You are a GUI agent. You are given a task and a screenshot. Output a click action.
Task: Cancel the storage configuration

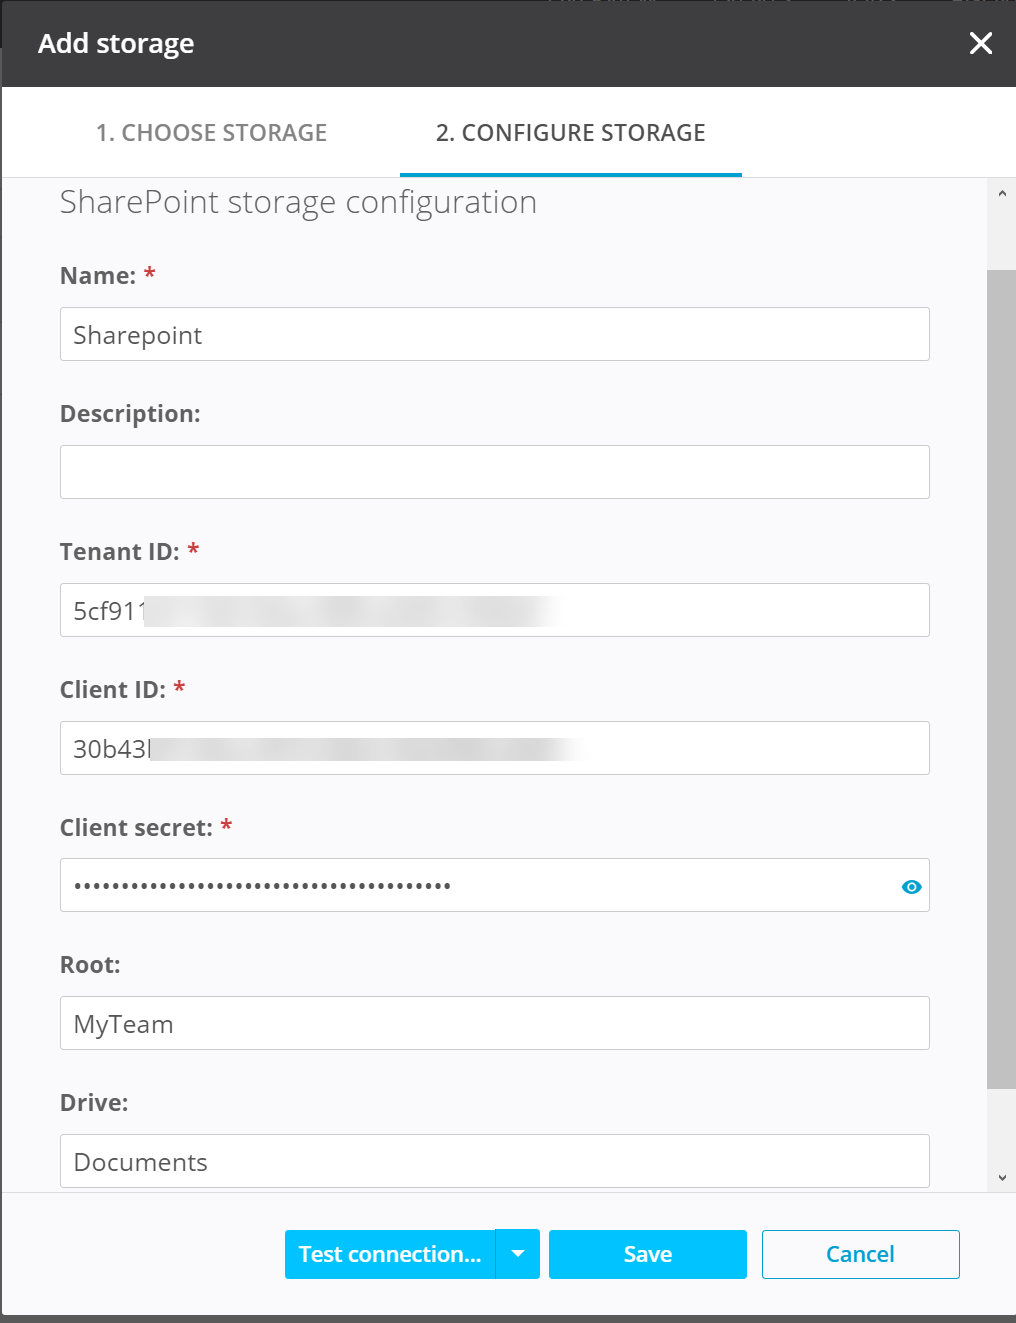(860, 1254)
